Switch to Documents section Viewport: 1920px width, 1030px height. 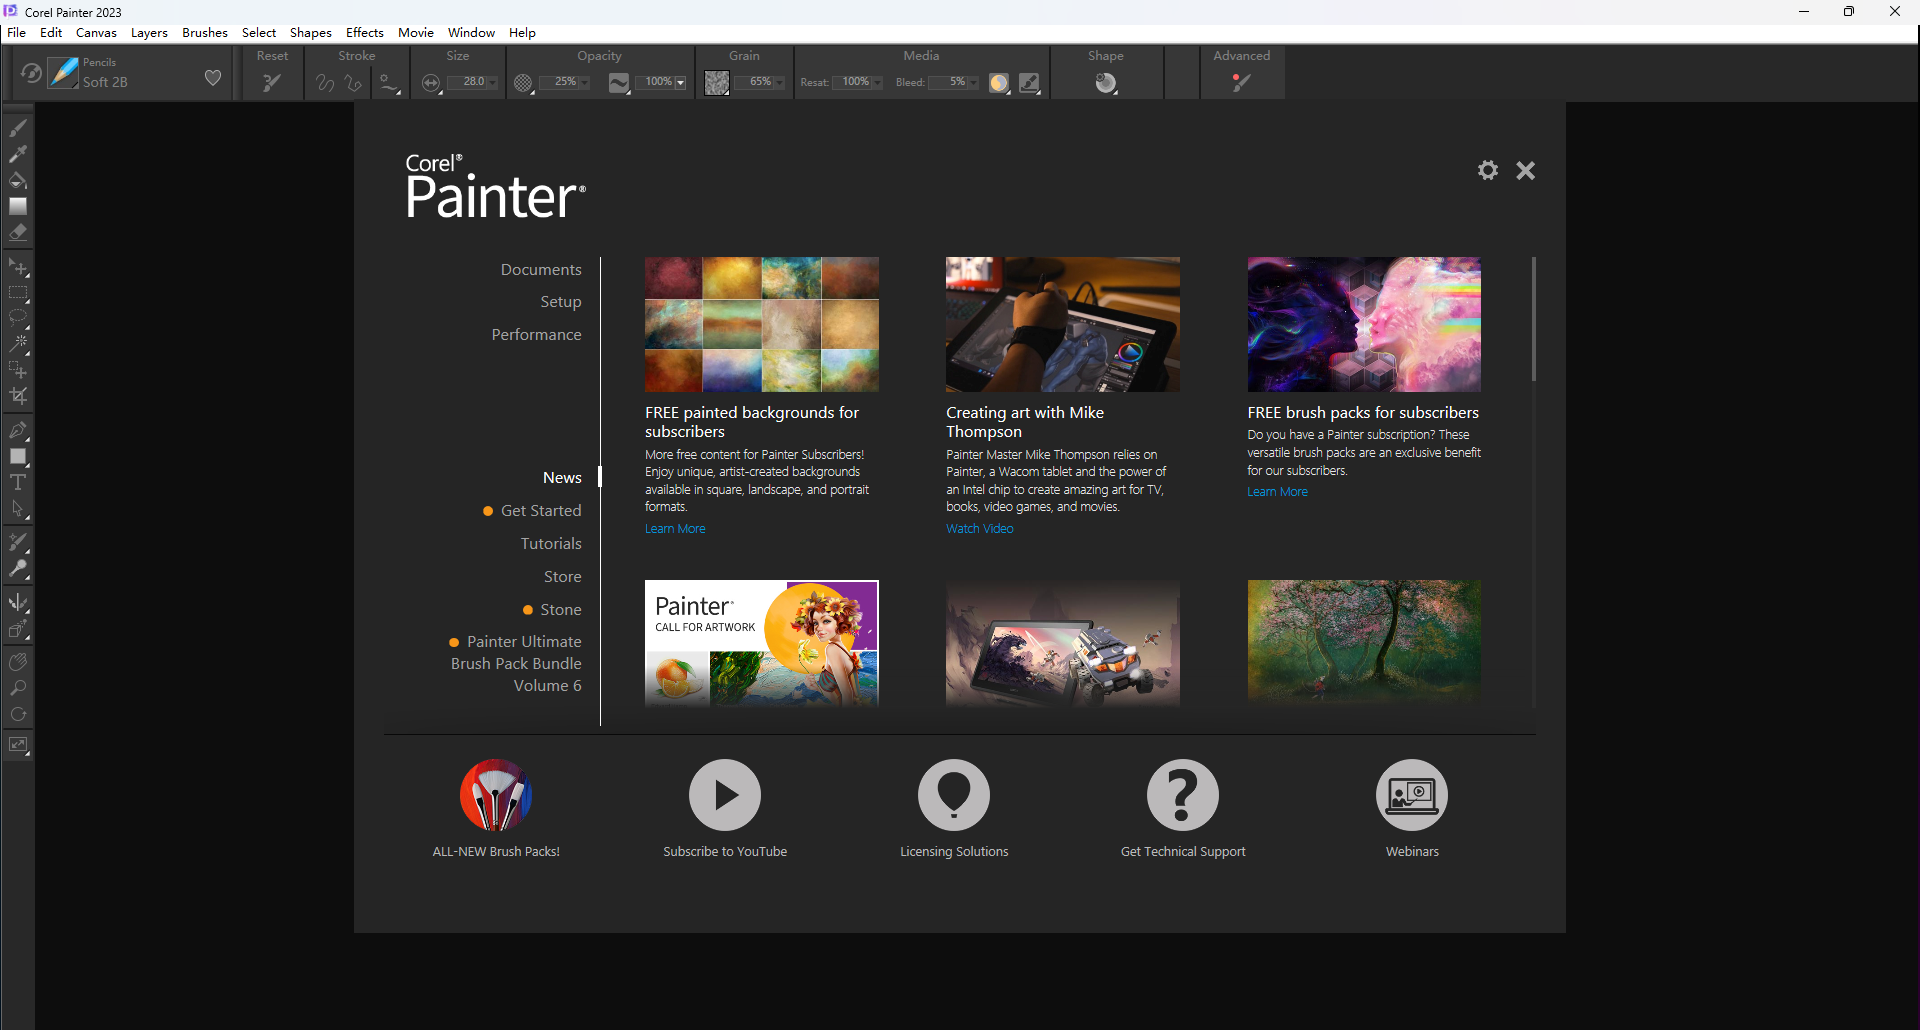click(x=541, y=270)
